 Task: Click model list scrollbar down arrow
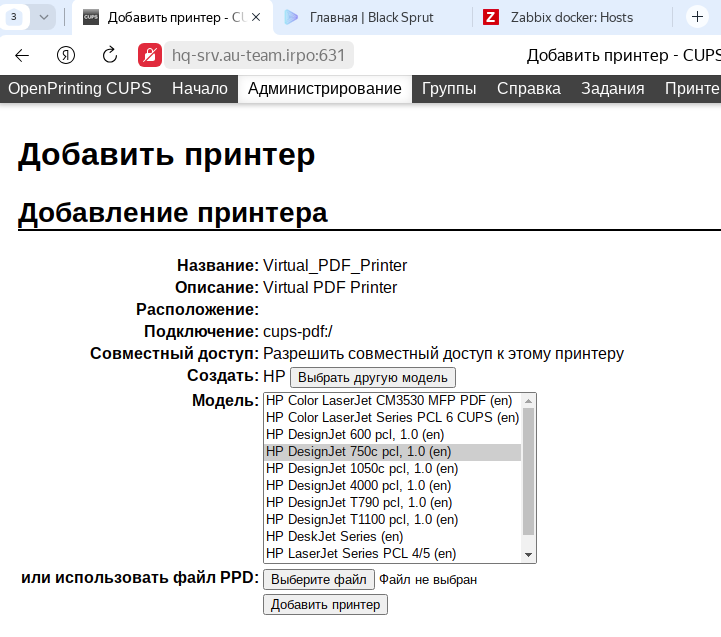528,554
